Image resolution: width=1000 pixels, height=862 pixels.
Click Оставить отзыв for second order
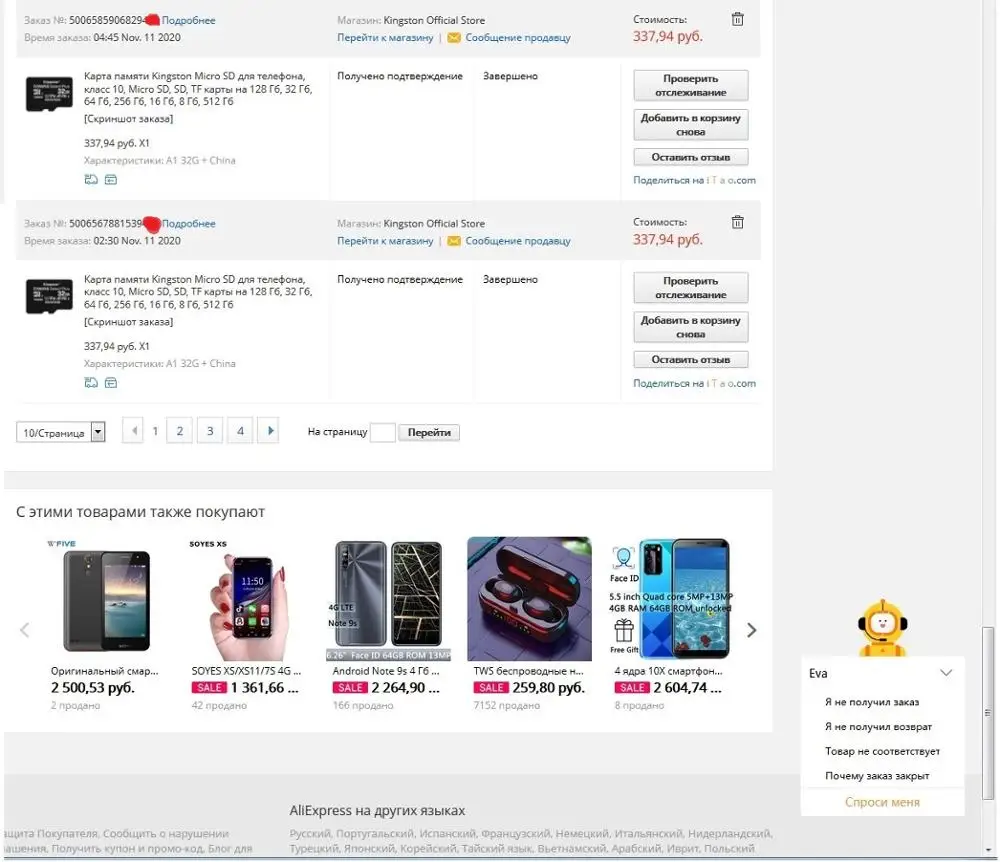(691, 360)
